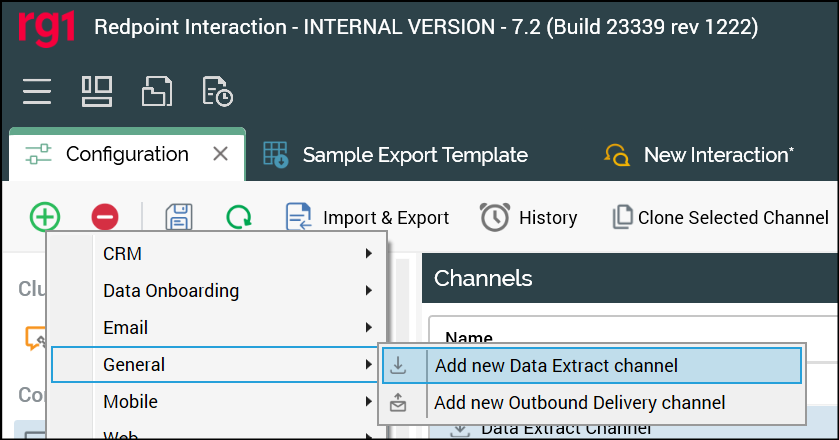Click the green add channel button
Image resolution: width=839 pixels, height=440 pixels.
pyautogui.click(x=45, y=217)
